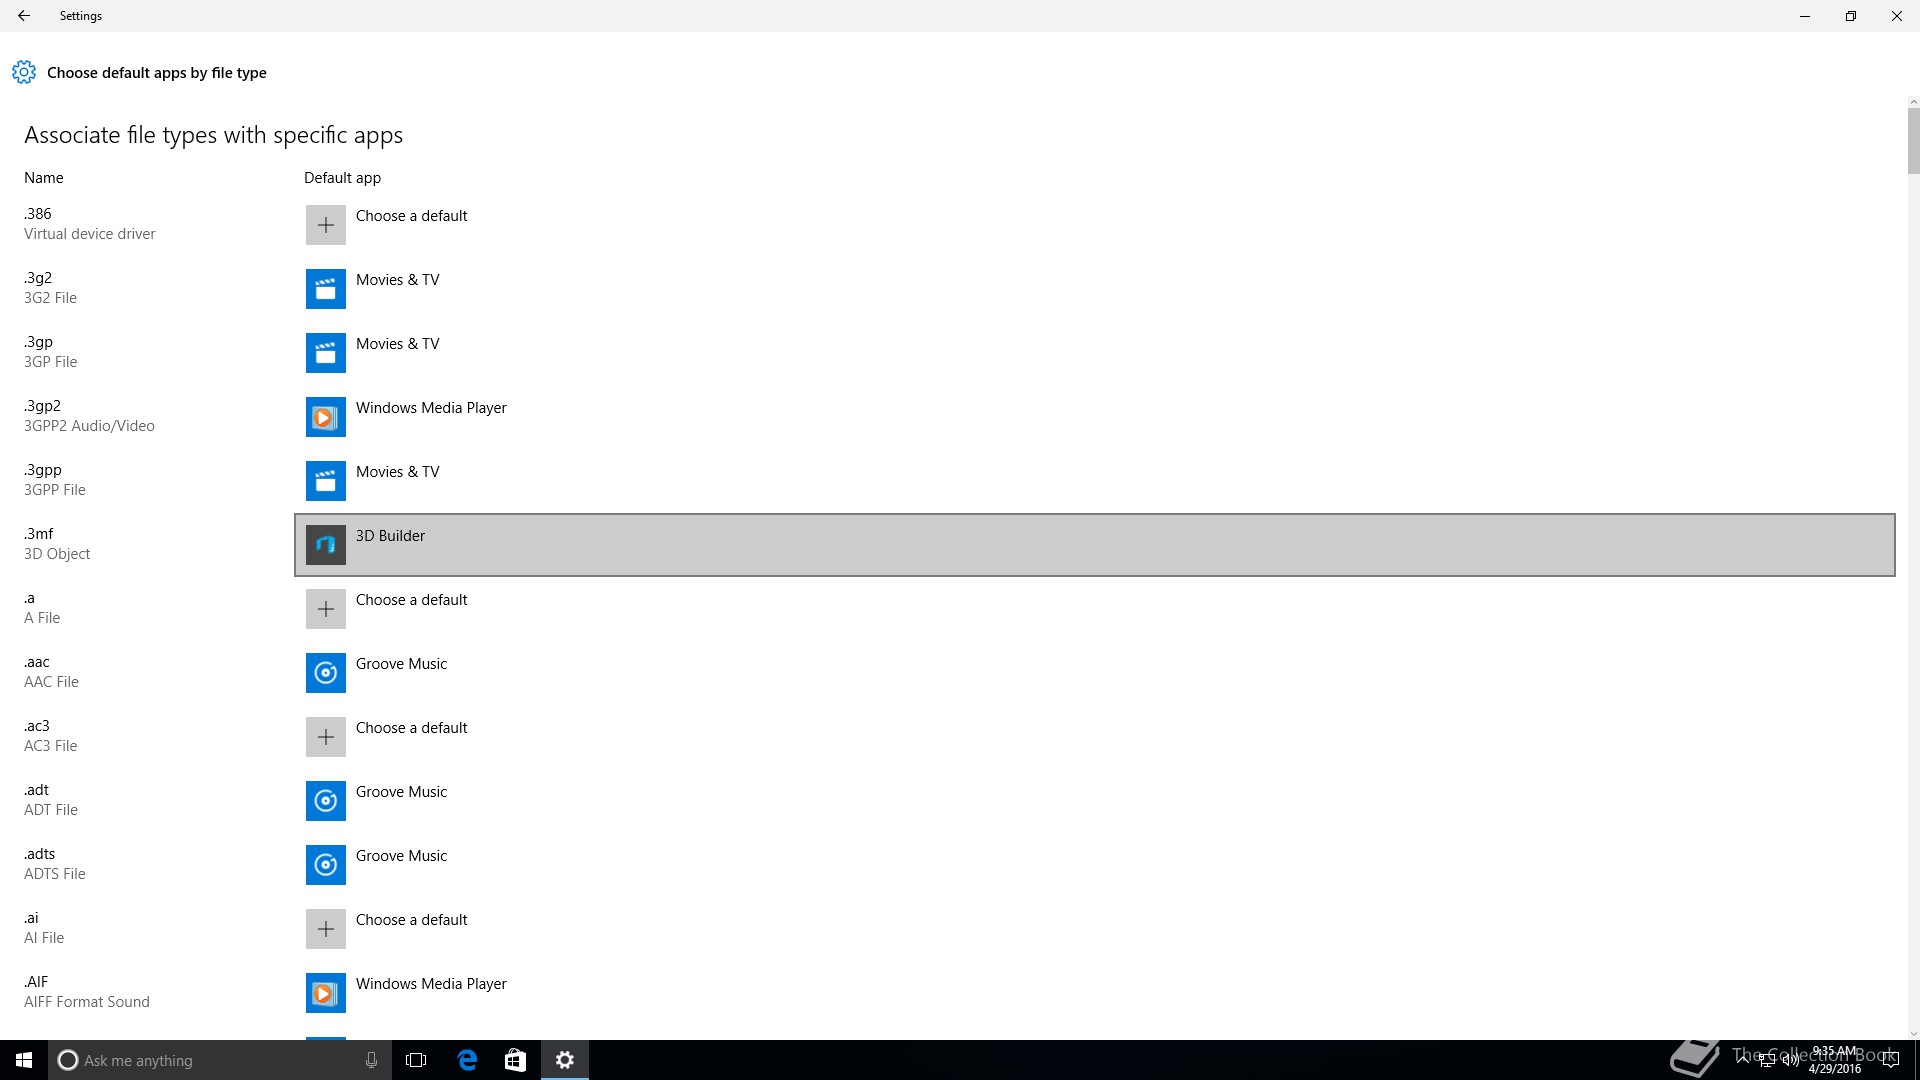1920x1080 pixels.
Task: Open Action Center notifications icon
Action: [1891, 1060]
